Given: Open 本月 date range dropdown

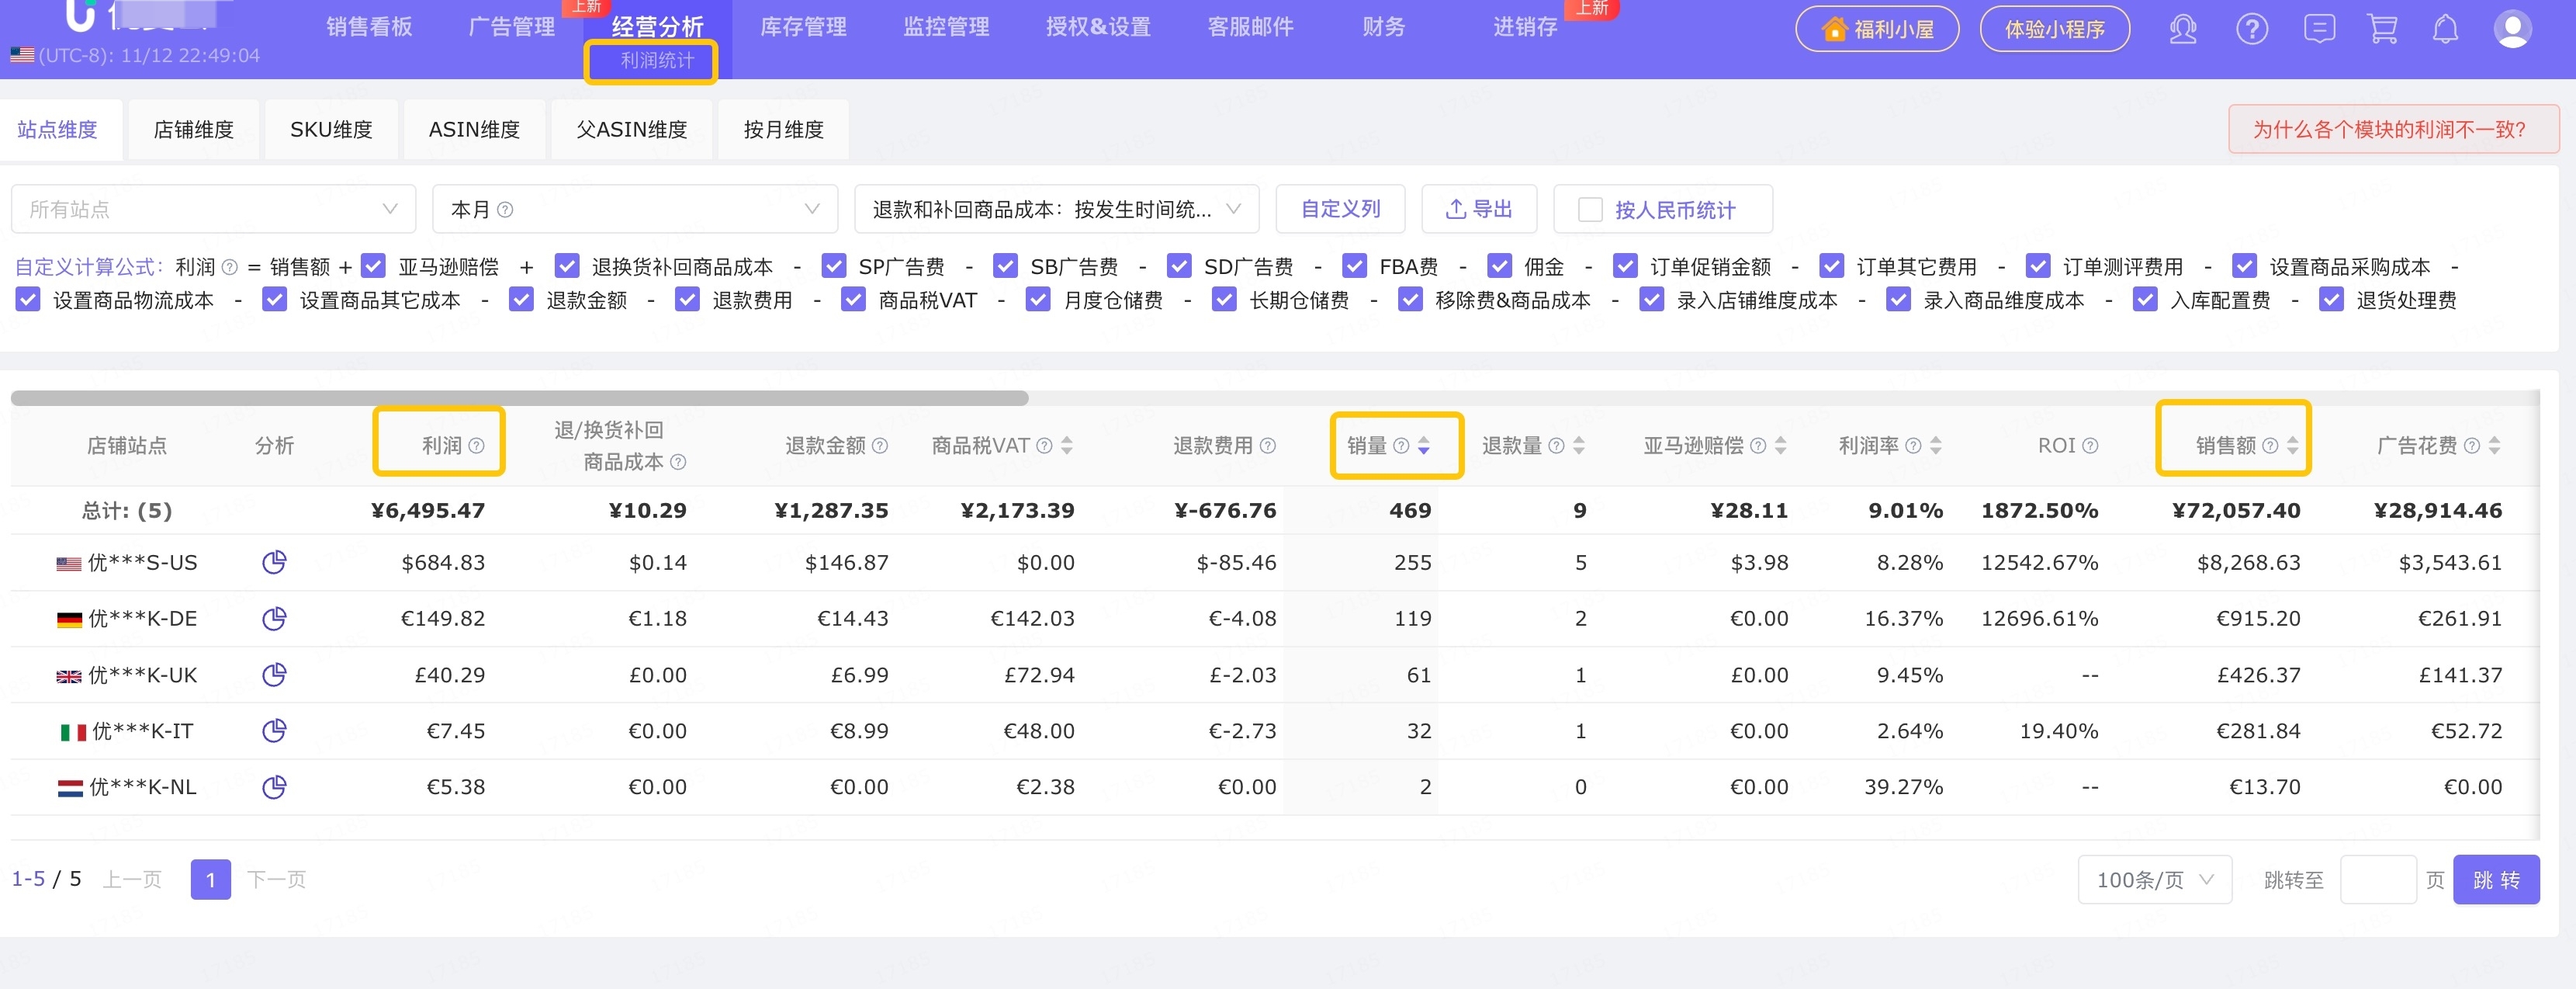Looking at the screenshot, I should click(x=635, y=210).
